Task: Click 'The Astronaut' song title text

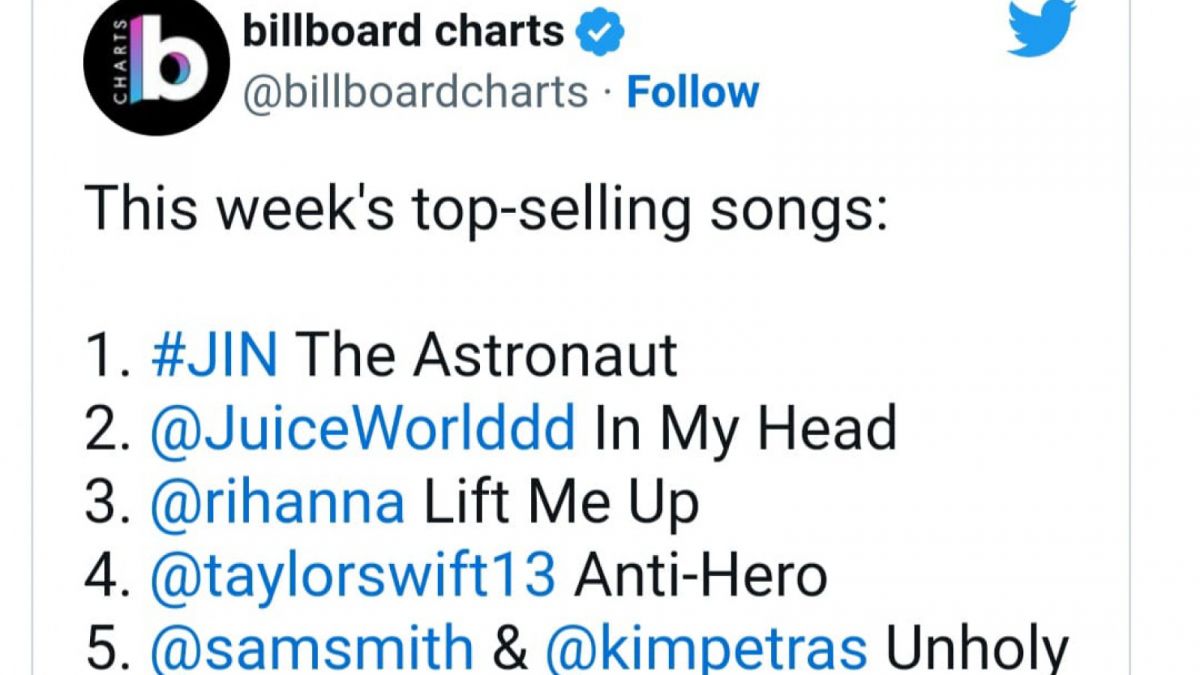Action: click(490, 354)
